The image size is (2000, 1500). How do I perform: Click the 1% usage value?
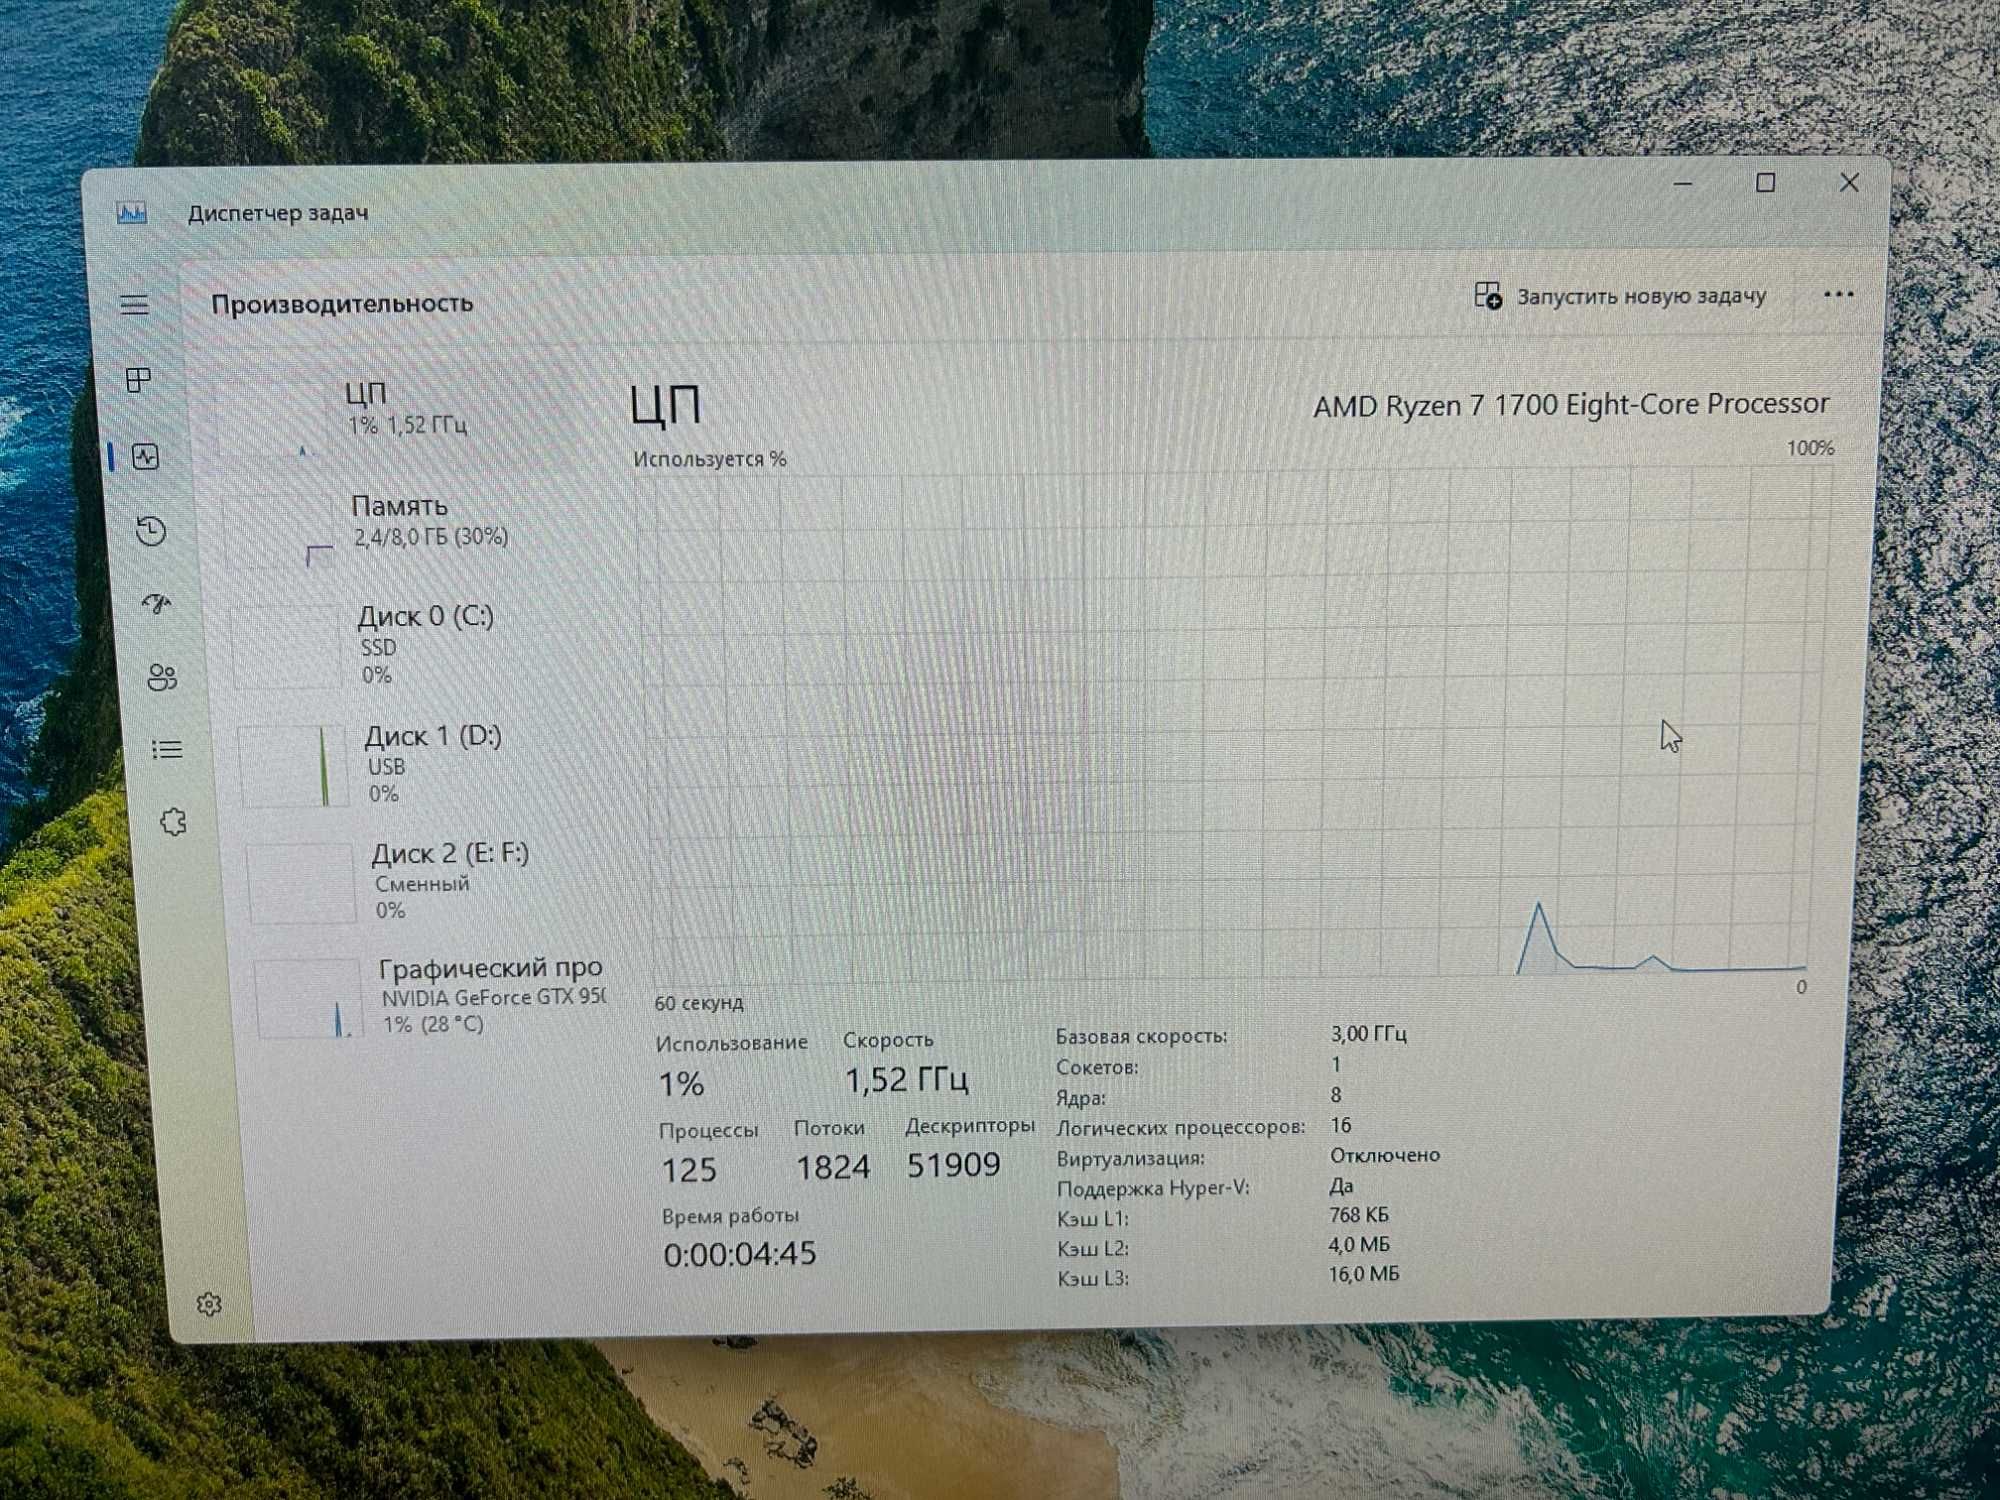click(x=681, y=1084)
